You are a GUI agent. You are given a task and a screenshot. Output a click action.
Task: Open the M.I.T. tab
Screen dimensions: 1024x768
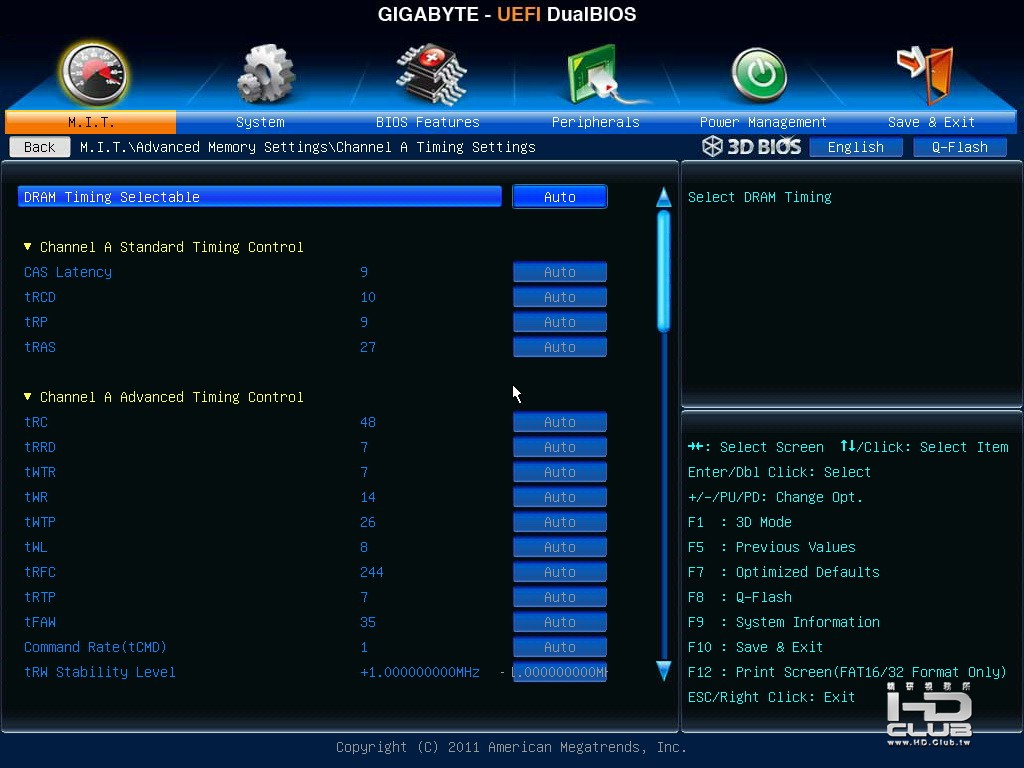tap(91, 122)
